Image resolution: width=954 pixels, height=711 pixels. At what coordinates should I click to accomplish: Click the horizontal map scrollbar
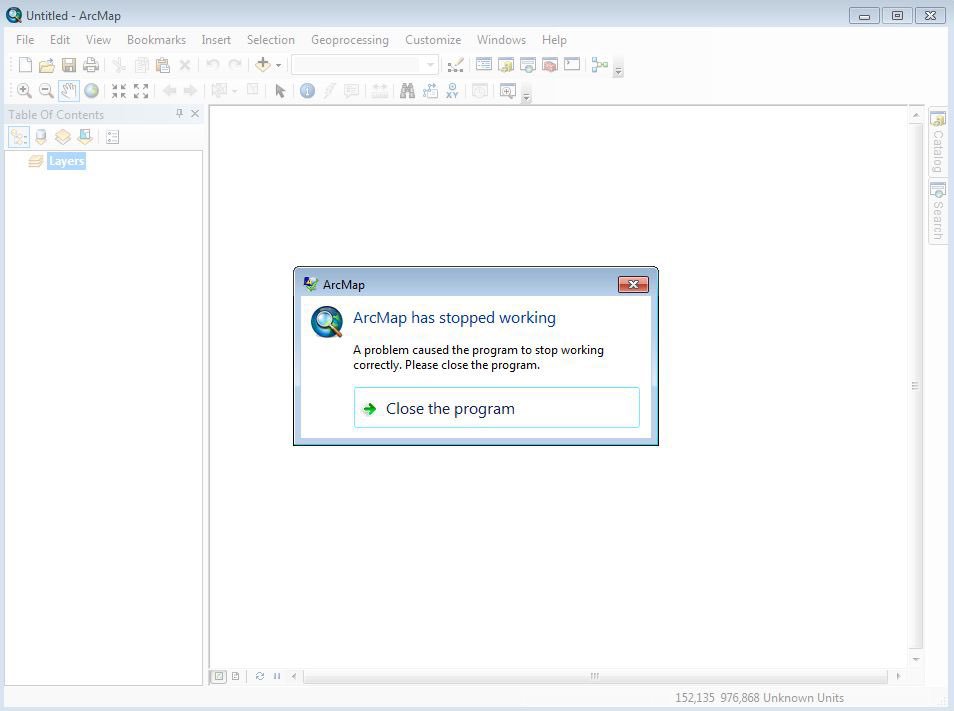pos(594,676)
